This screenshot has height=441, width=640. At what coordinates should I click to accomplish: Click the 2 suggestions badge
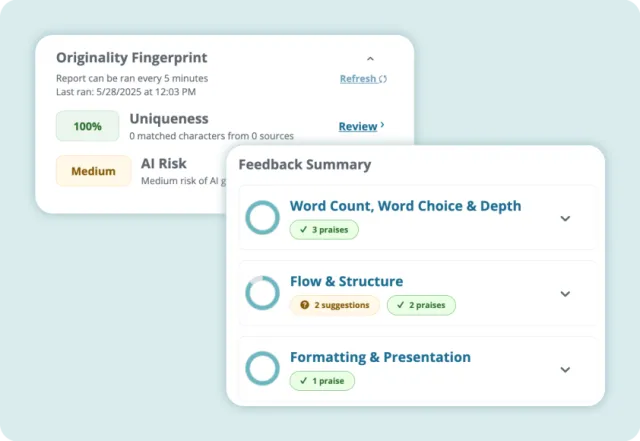point(334,305)
